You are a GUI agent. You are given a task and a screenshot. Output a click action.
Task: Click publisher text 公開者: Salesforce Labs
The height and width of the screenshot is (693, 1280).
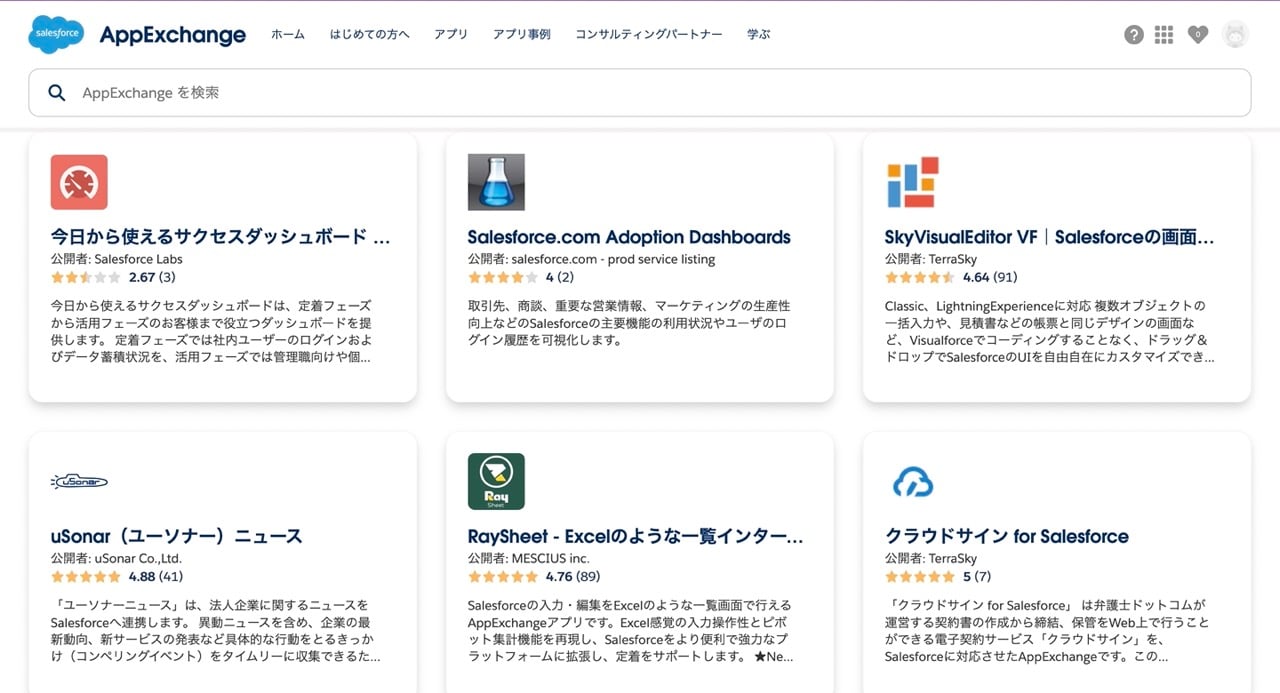click(117, 259)
